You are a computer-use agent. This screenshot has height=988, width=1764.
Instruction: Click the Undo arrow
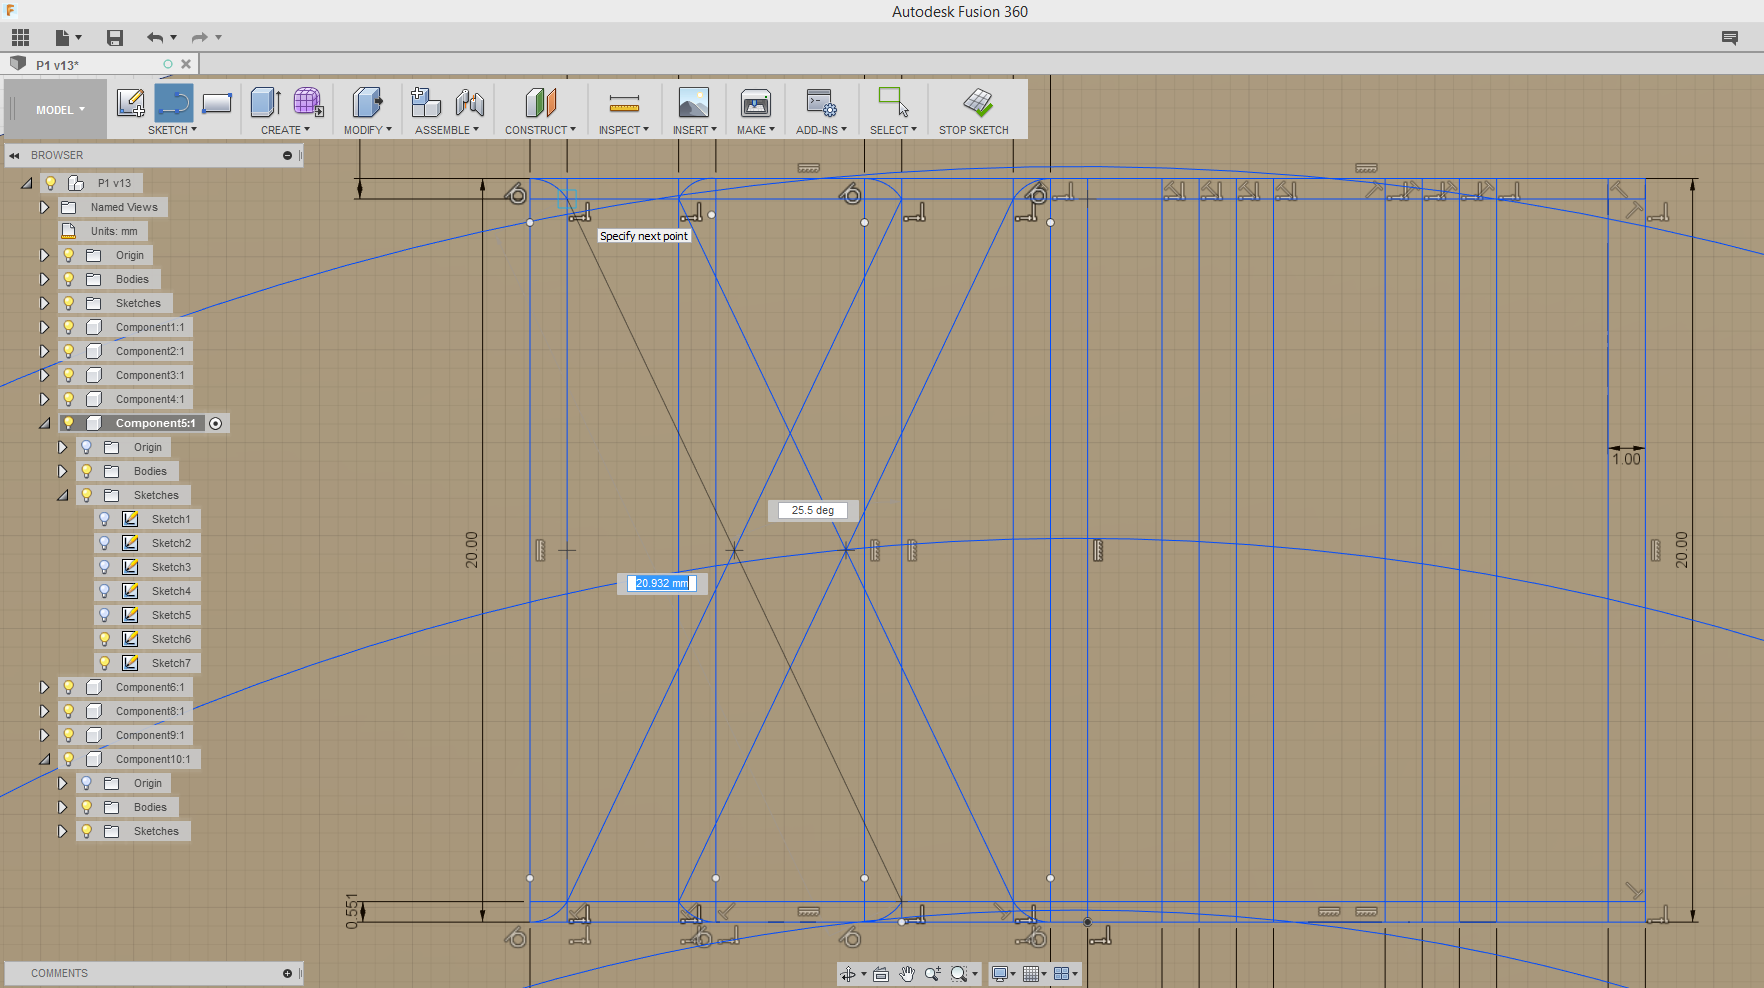pyautogui.click(x=155, y=38)
